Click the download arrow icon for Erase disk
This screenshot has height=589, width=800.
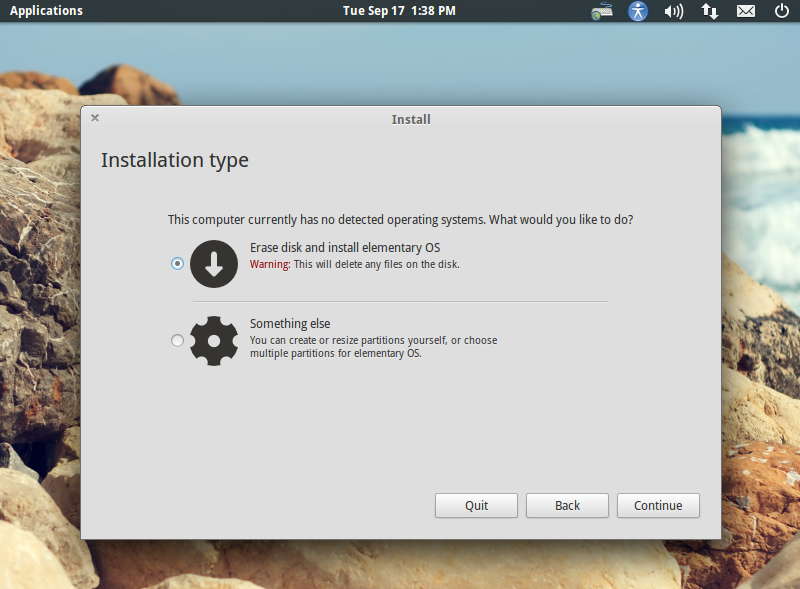(x=214, y=264)
